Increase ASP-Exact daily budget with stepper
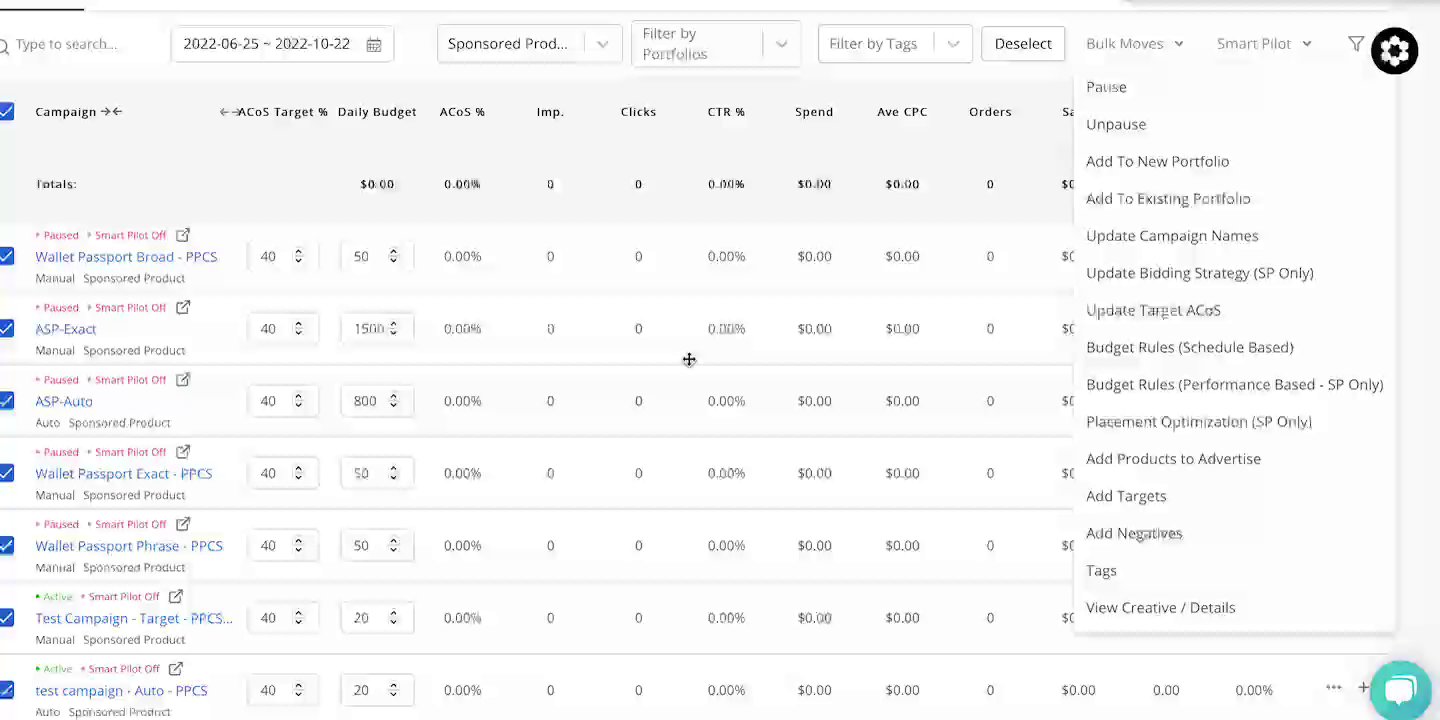The width and height of the screenshot is (1440, 720). [393, 324]
